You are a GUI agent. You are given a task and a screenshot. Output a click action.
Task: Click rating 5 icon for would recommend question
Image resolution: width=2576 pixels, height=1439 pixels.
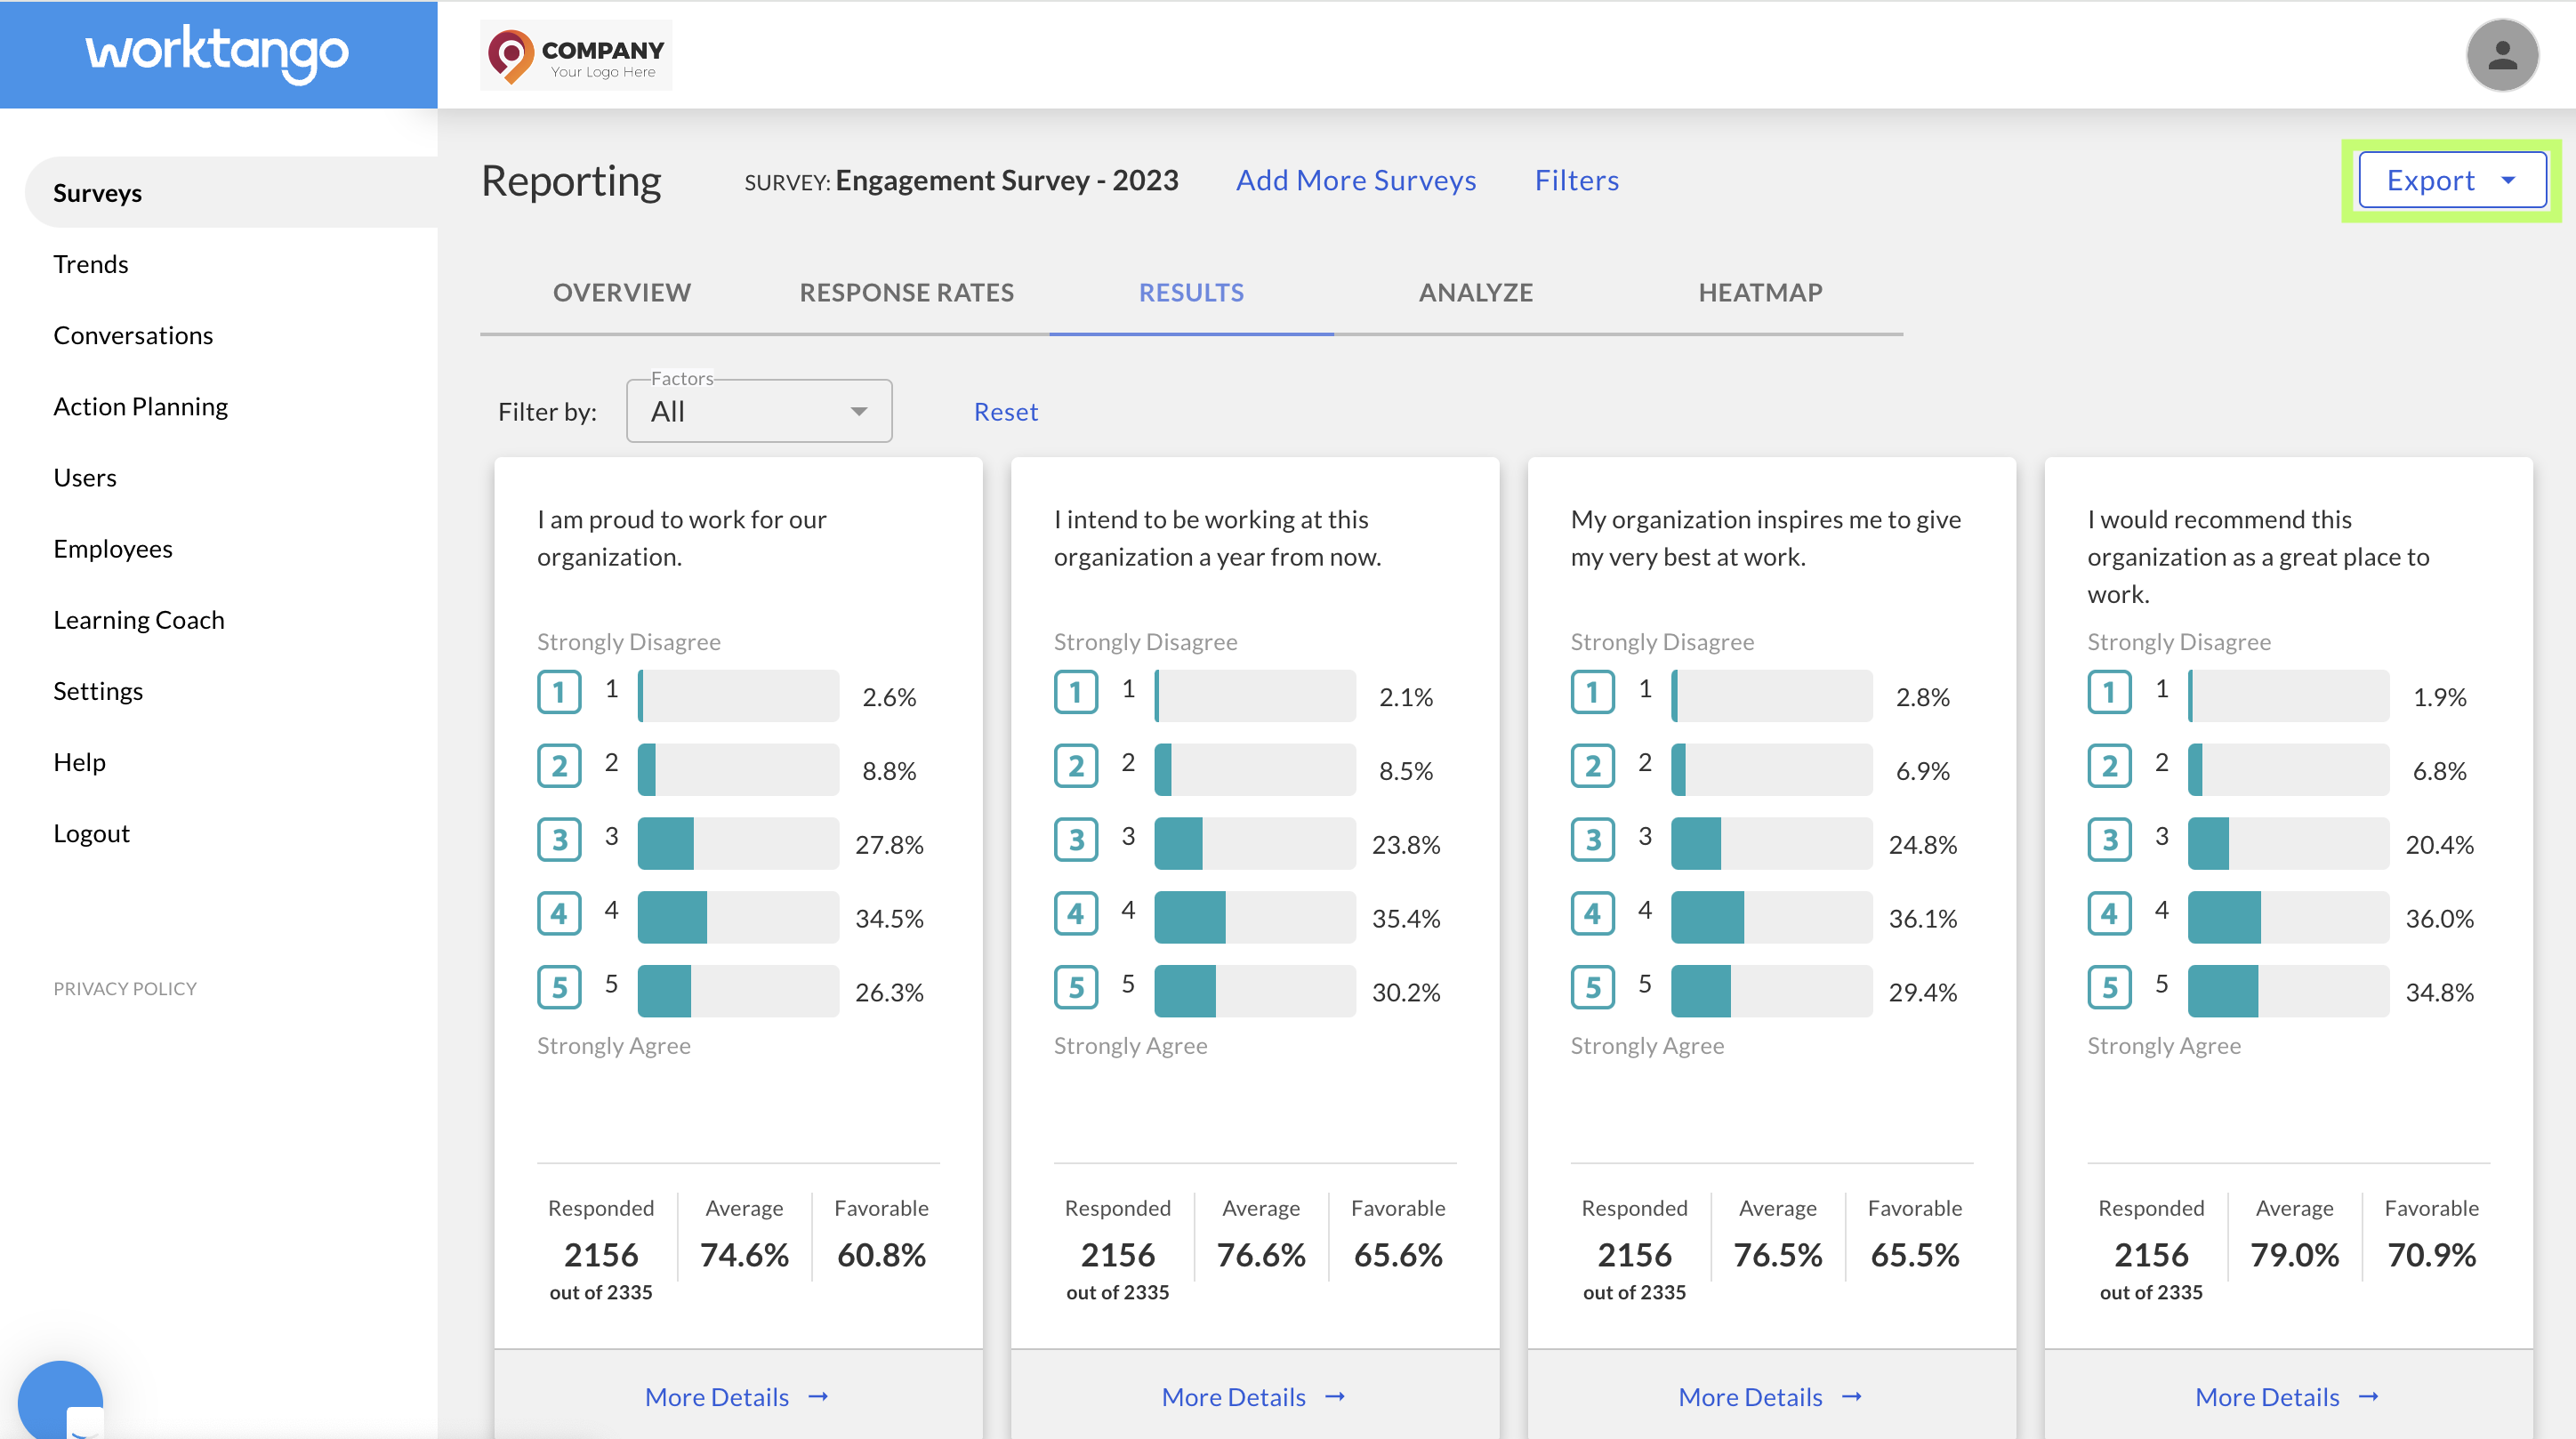click(2110, 988)
